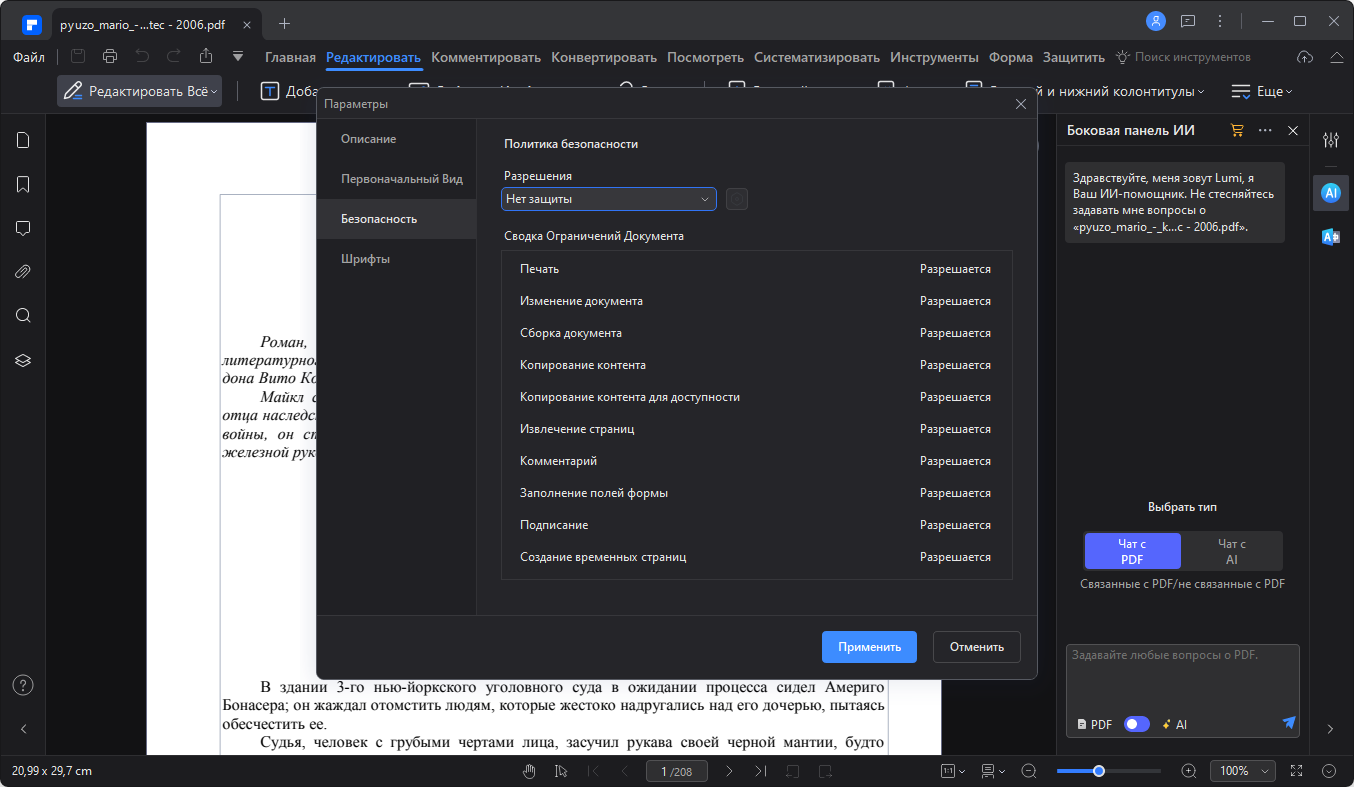Viewport: 1354px width, 787px height.
Task: Send the AI question with arrow icon
Action: tap(1289, 722)
